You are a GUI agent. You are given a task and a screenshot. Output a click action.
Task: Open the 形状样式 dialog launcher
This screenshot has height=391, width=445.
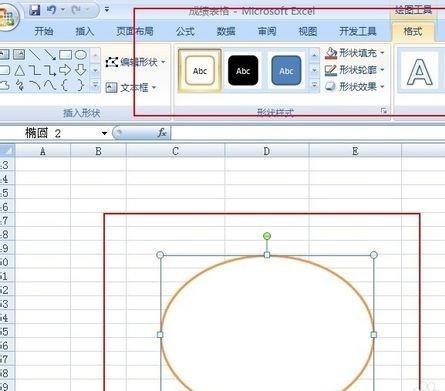[384, 111]
